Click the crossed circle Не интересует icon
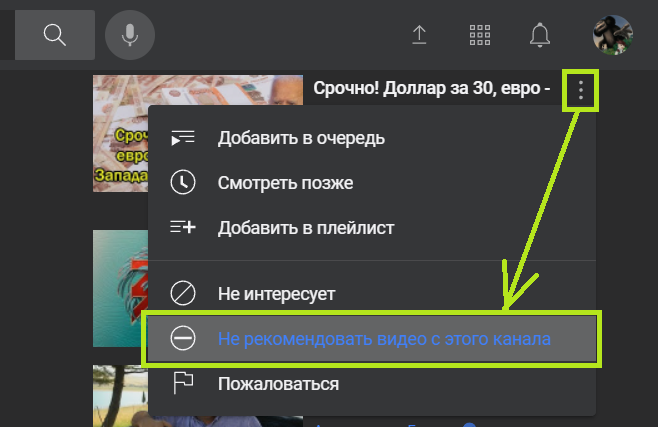The width and height of the screenshot is (658, 427). point(183,293)
